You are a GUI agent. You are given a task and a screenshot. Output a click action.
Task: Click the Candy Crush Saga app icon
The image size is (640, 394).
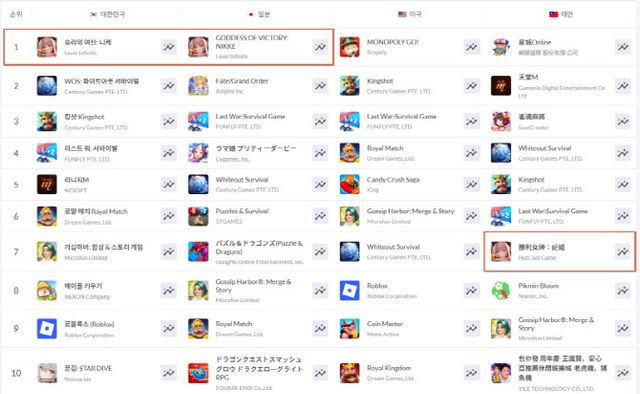click(x=350, y=184)
